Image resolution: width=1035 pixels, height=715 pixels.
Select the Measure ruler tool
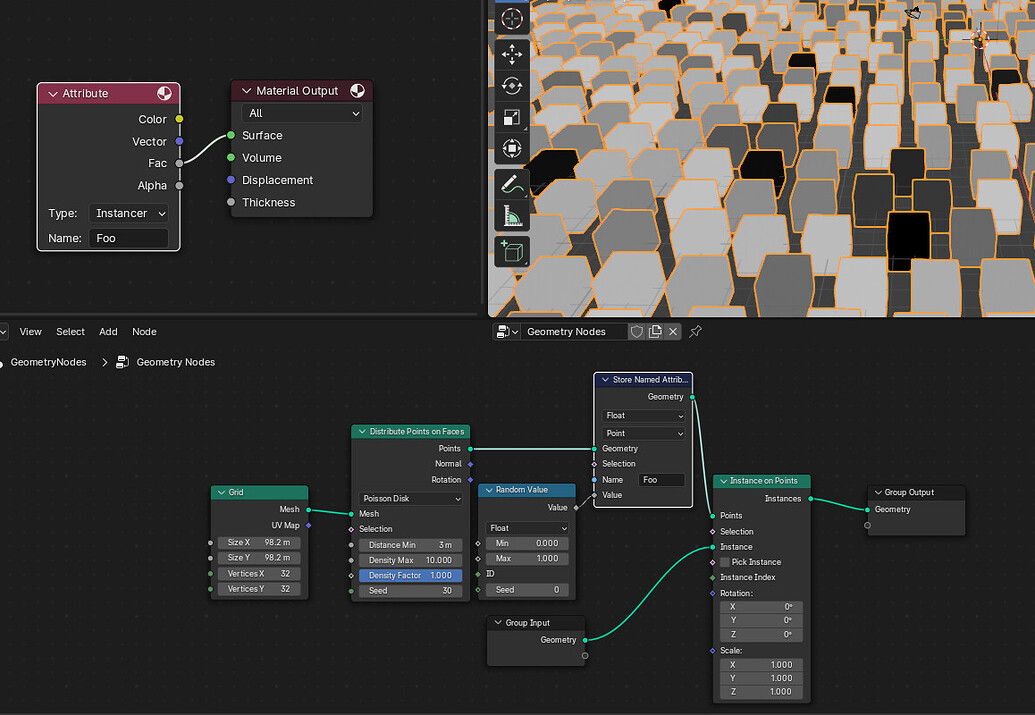(512, 216)
